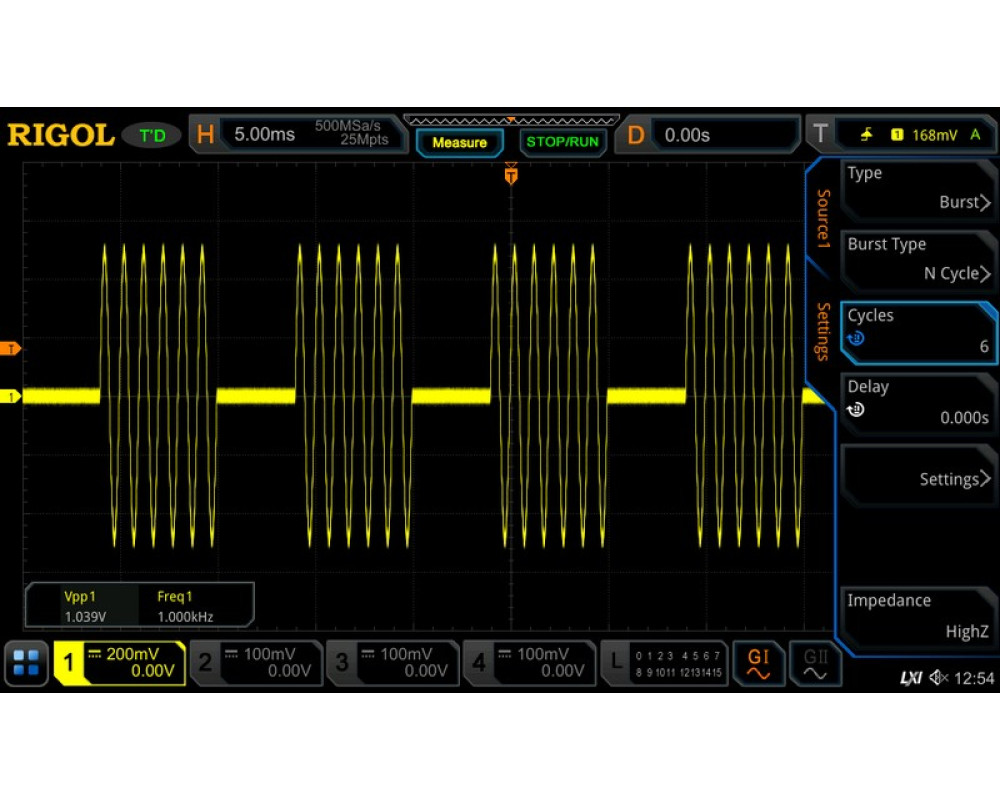
Task: Select the GI sine wave generator icon
Action: 759,663
